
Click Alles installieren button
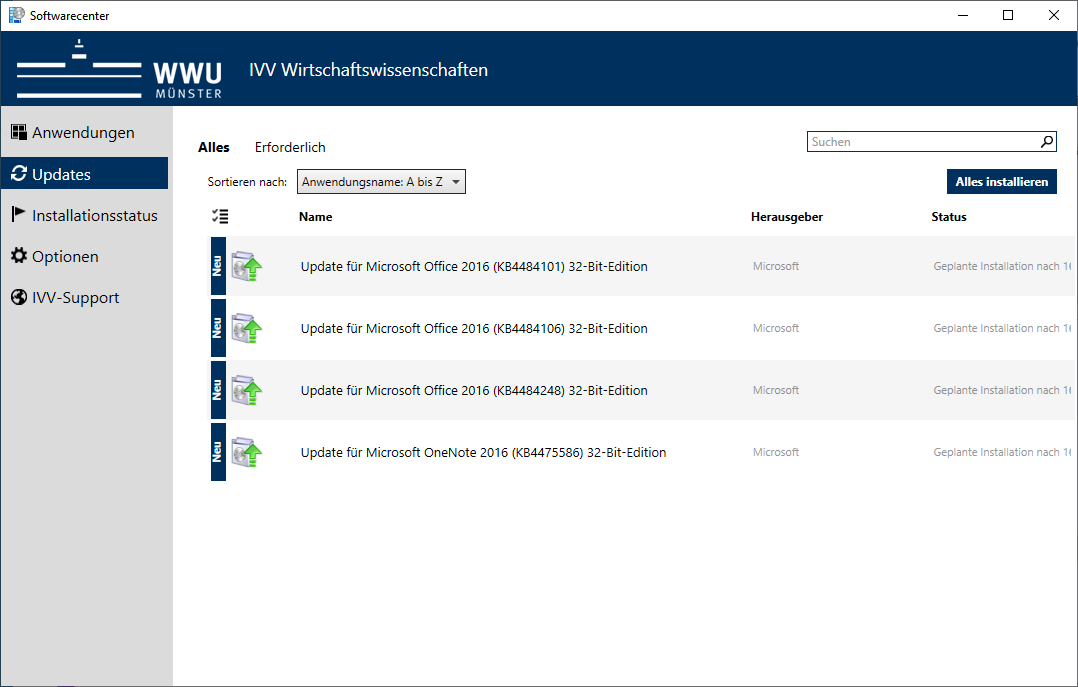click(1002, 182)
